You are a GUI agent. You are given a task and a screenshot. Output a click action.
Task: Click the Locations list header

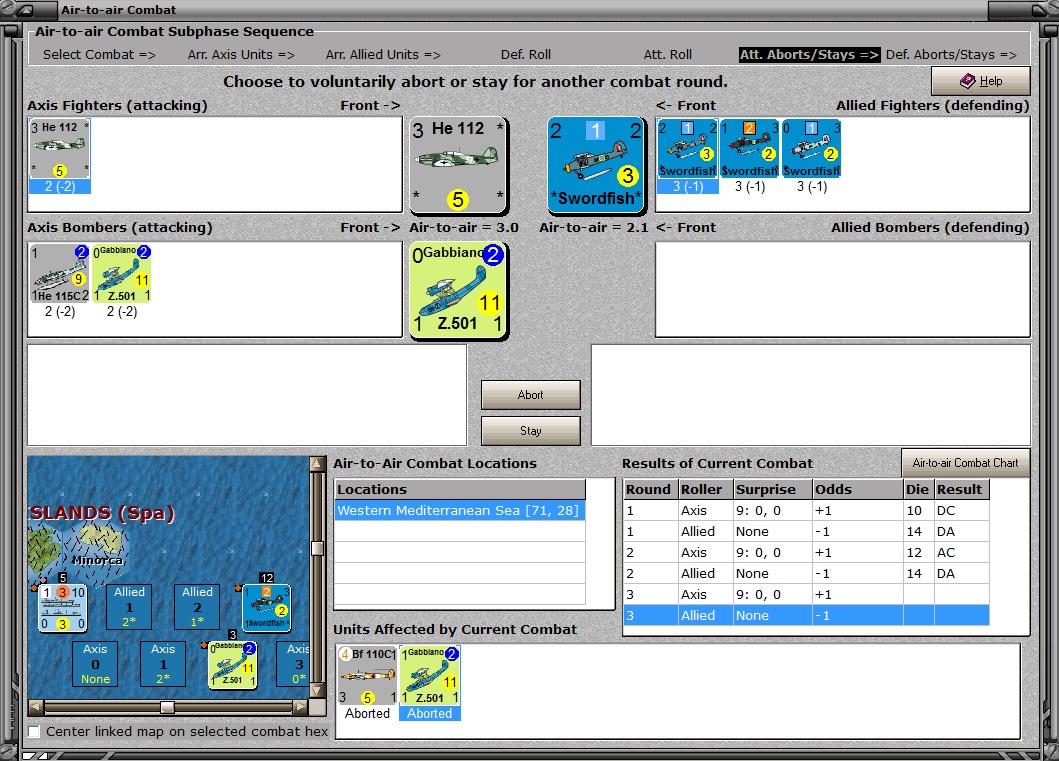click(x=460, y=490)
